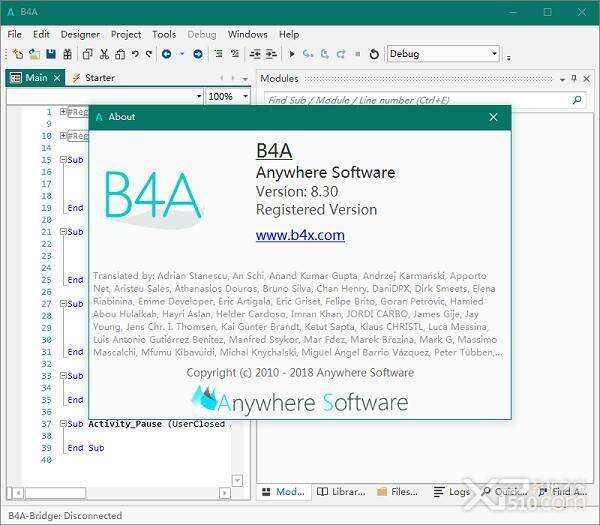
Task: Collapse the Sub on line 33
Action: (x=63, y=375)
